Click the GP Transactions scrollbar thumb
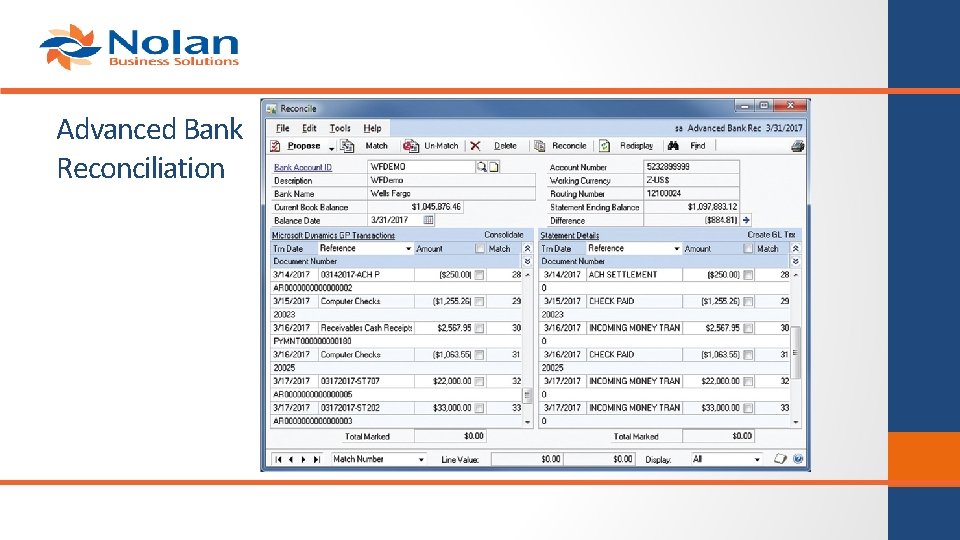This screenshot has width=960, height=540. tap(527, 395)
